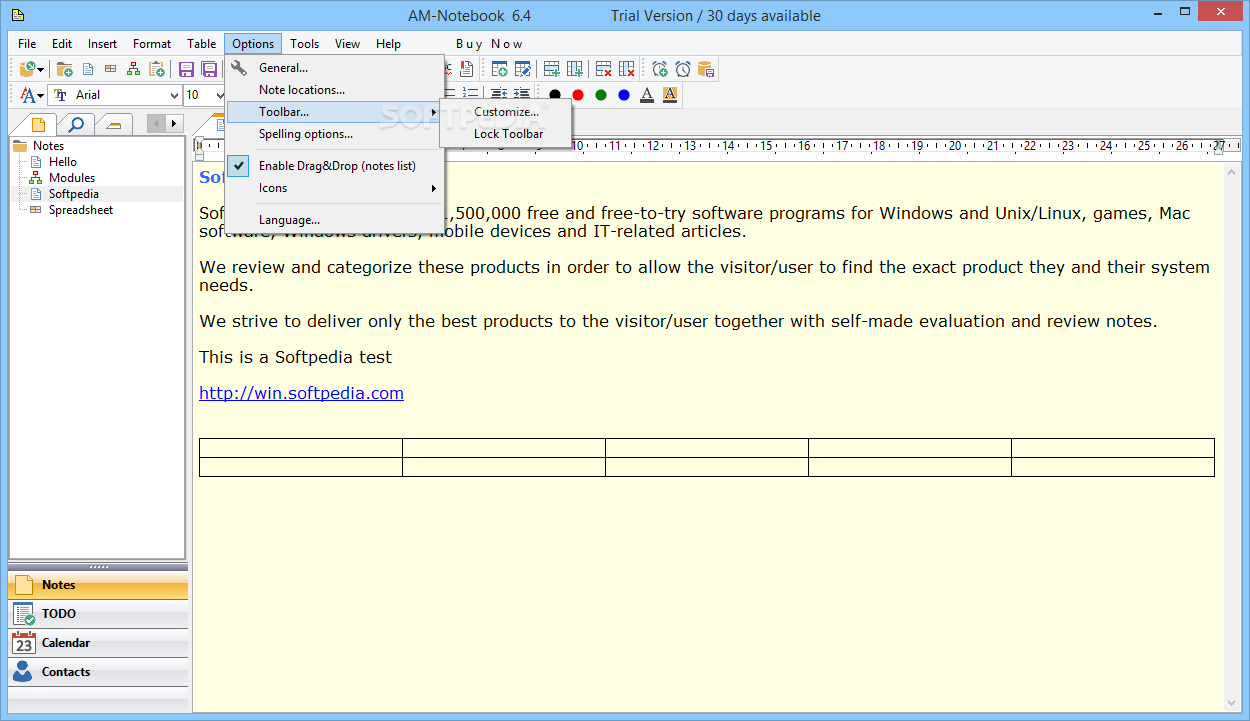
Task: Click the editor scrollbar down arrow
Action: (1234, 704)
